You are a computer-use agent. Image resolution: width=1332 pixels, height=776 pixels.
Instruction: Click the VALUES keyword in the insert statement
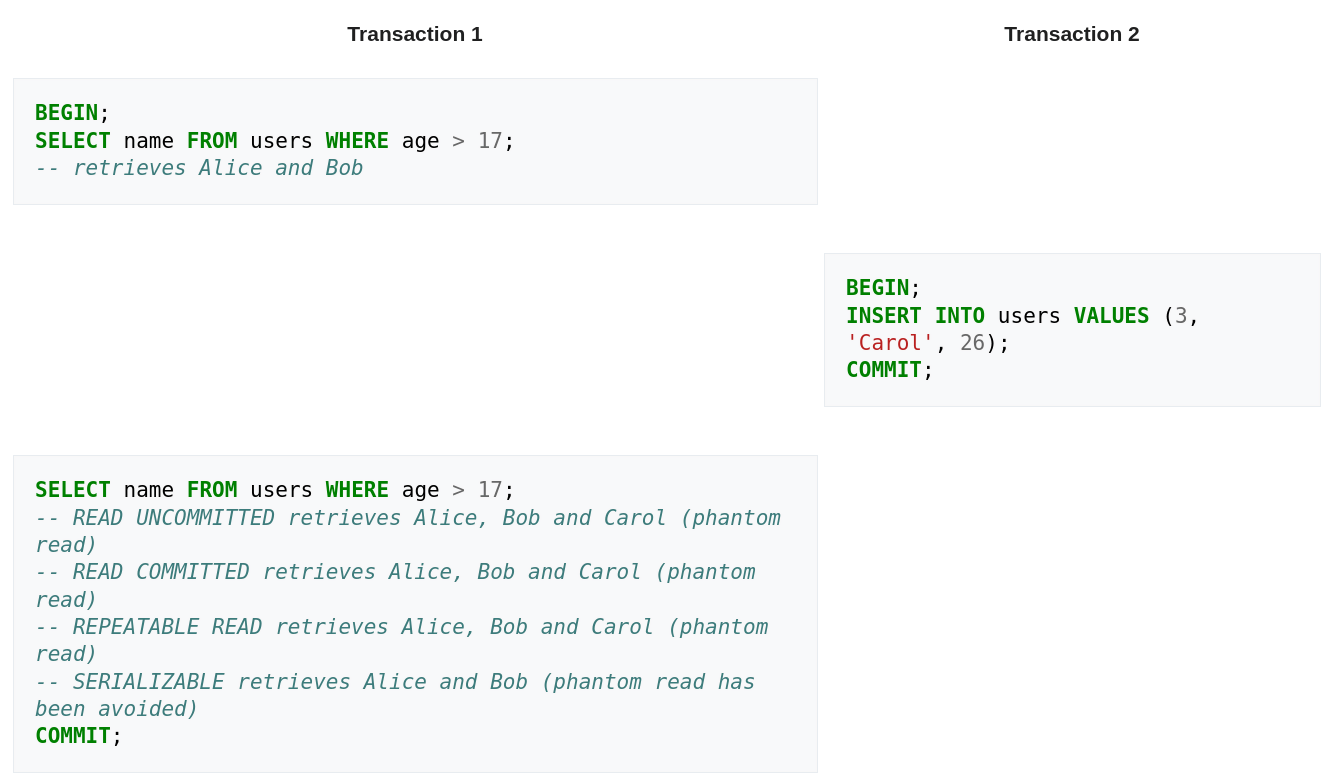pyautogui.click(x=1111, y=316)
